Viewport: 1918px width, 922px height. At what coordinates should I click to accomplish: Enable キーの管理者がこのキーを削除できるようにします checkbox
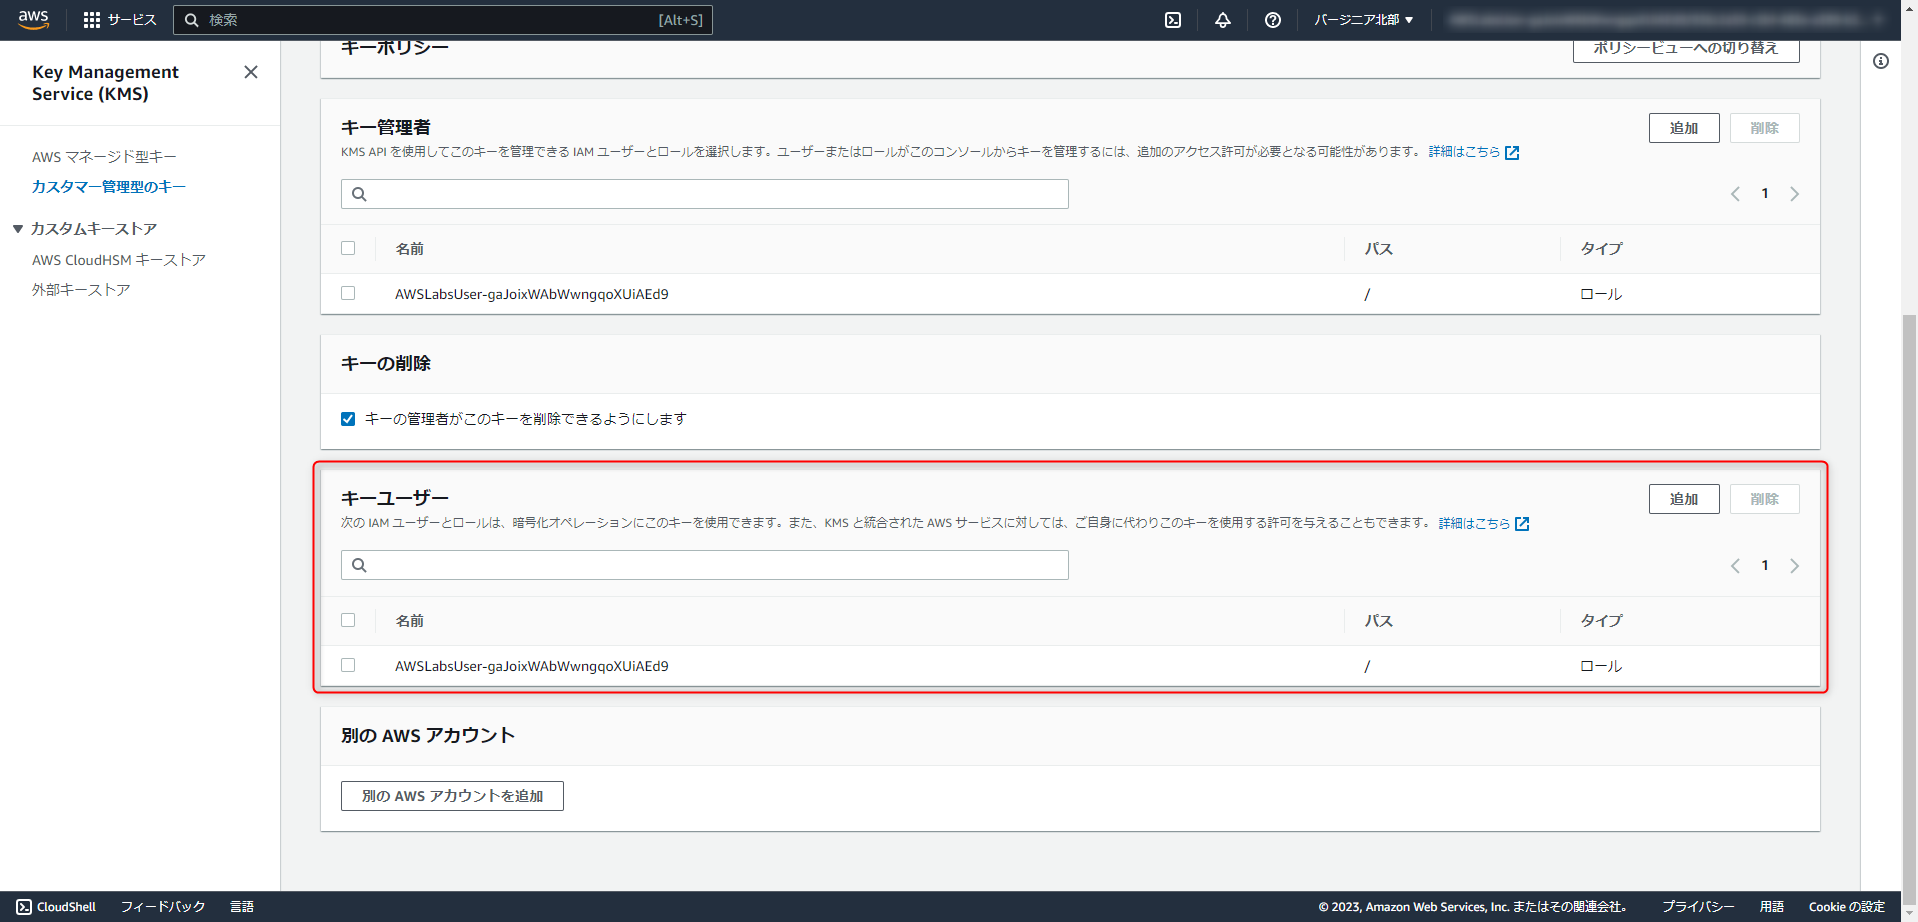[x=347, y=418]
